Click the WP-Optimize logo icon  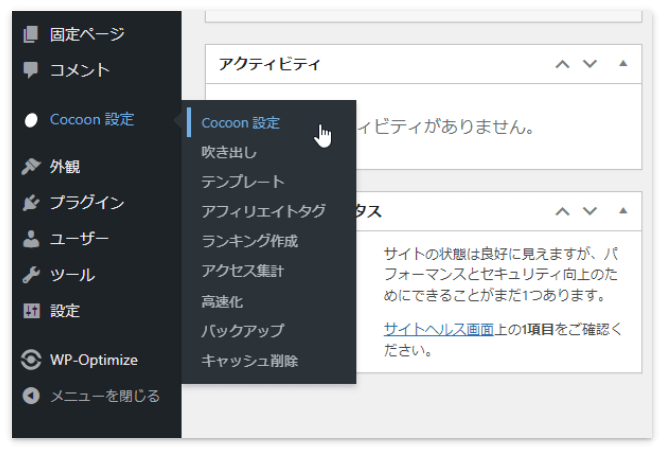coord(31,360)
